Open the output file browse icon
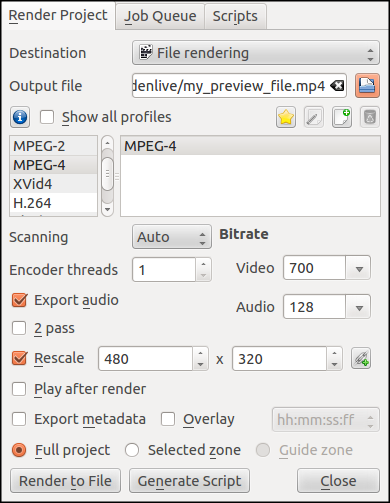The width and height of the screenshot is (390, 503). (x=367, y=86)
